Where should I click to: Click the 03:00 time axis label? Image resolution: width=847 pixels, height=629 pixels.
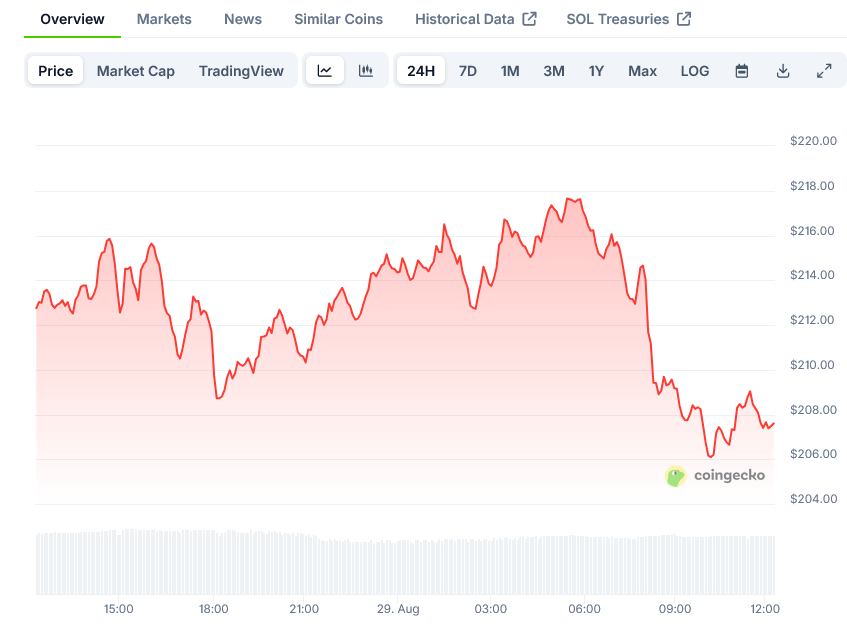click(x=490, y=609)
